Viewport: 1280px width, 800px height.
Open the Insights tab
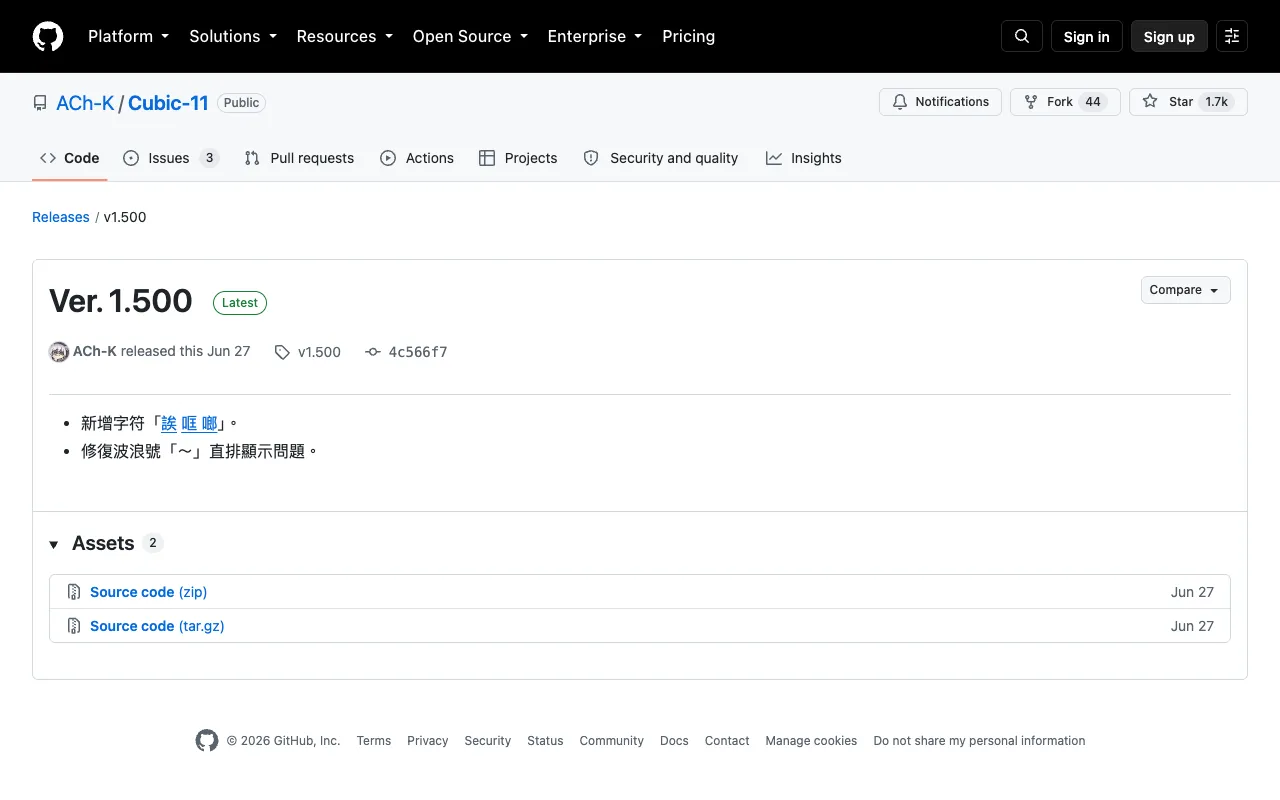(x=804, y=158)
